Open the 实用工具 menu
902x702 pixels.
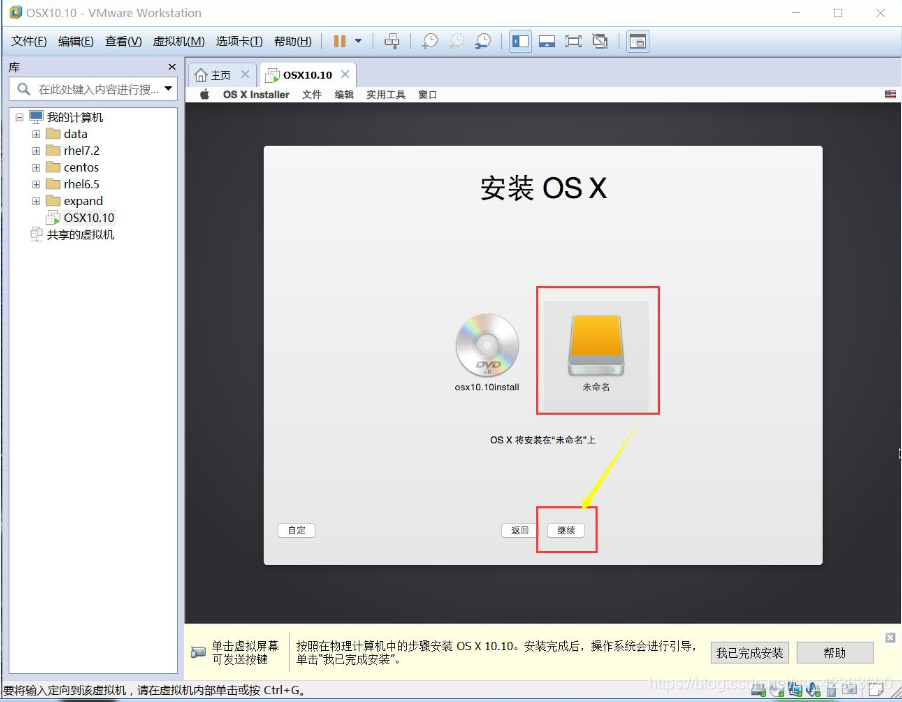385,94
